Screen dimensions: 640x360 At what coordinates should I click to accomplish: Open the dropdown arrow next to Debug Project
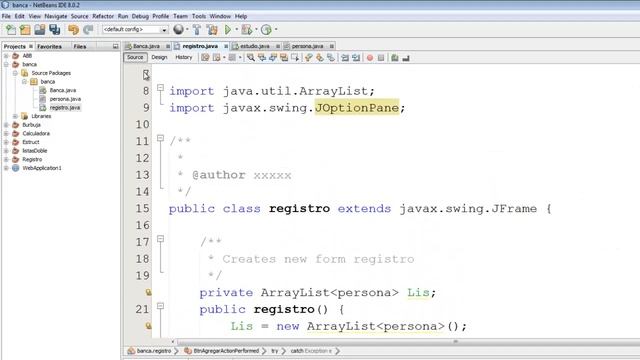(x=256, y=29)
